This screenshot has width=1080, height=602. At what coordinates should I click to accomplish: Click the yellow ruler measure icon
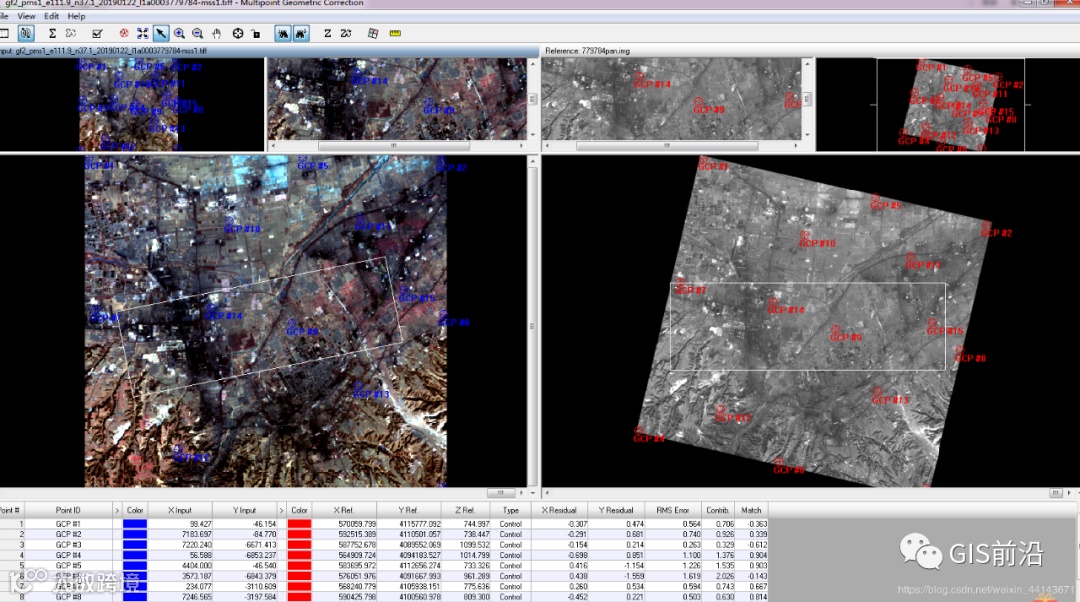[x=394, y=34]
